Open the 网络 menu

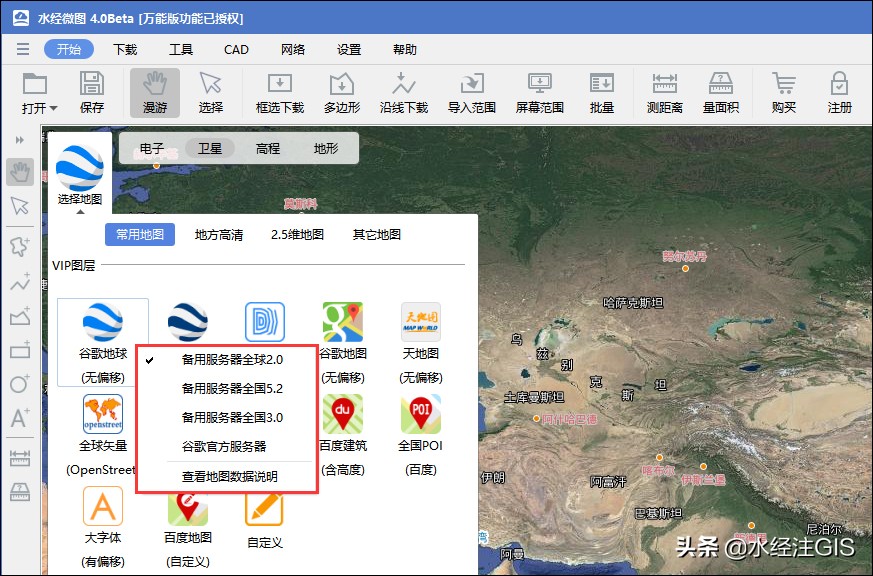coord(293,50)
